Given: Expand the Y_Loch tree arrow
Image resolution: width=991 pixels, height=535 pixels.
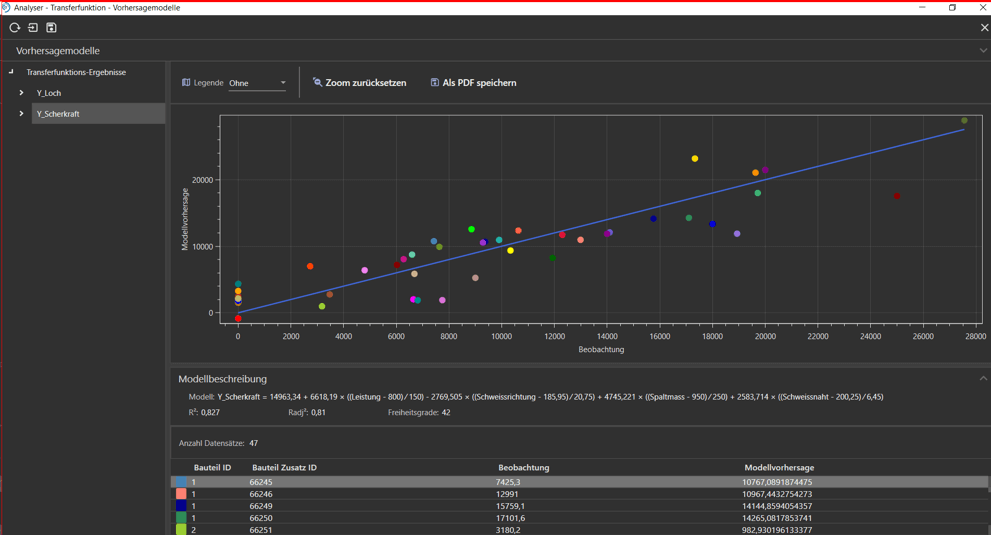Looking at the screenshot, I should pos(21,93).
